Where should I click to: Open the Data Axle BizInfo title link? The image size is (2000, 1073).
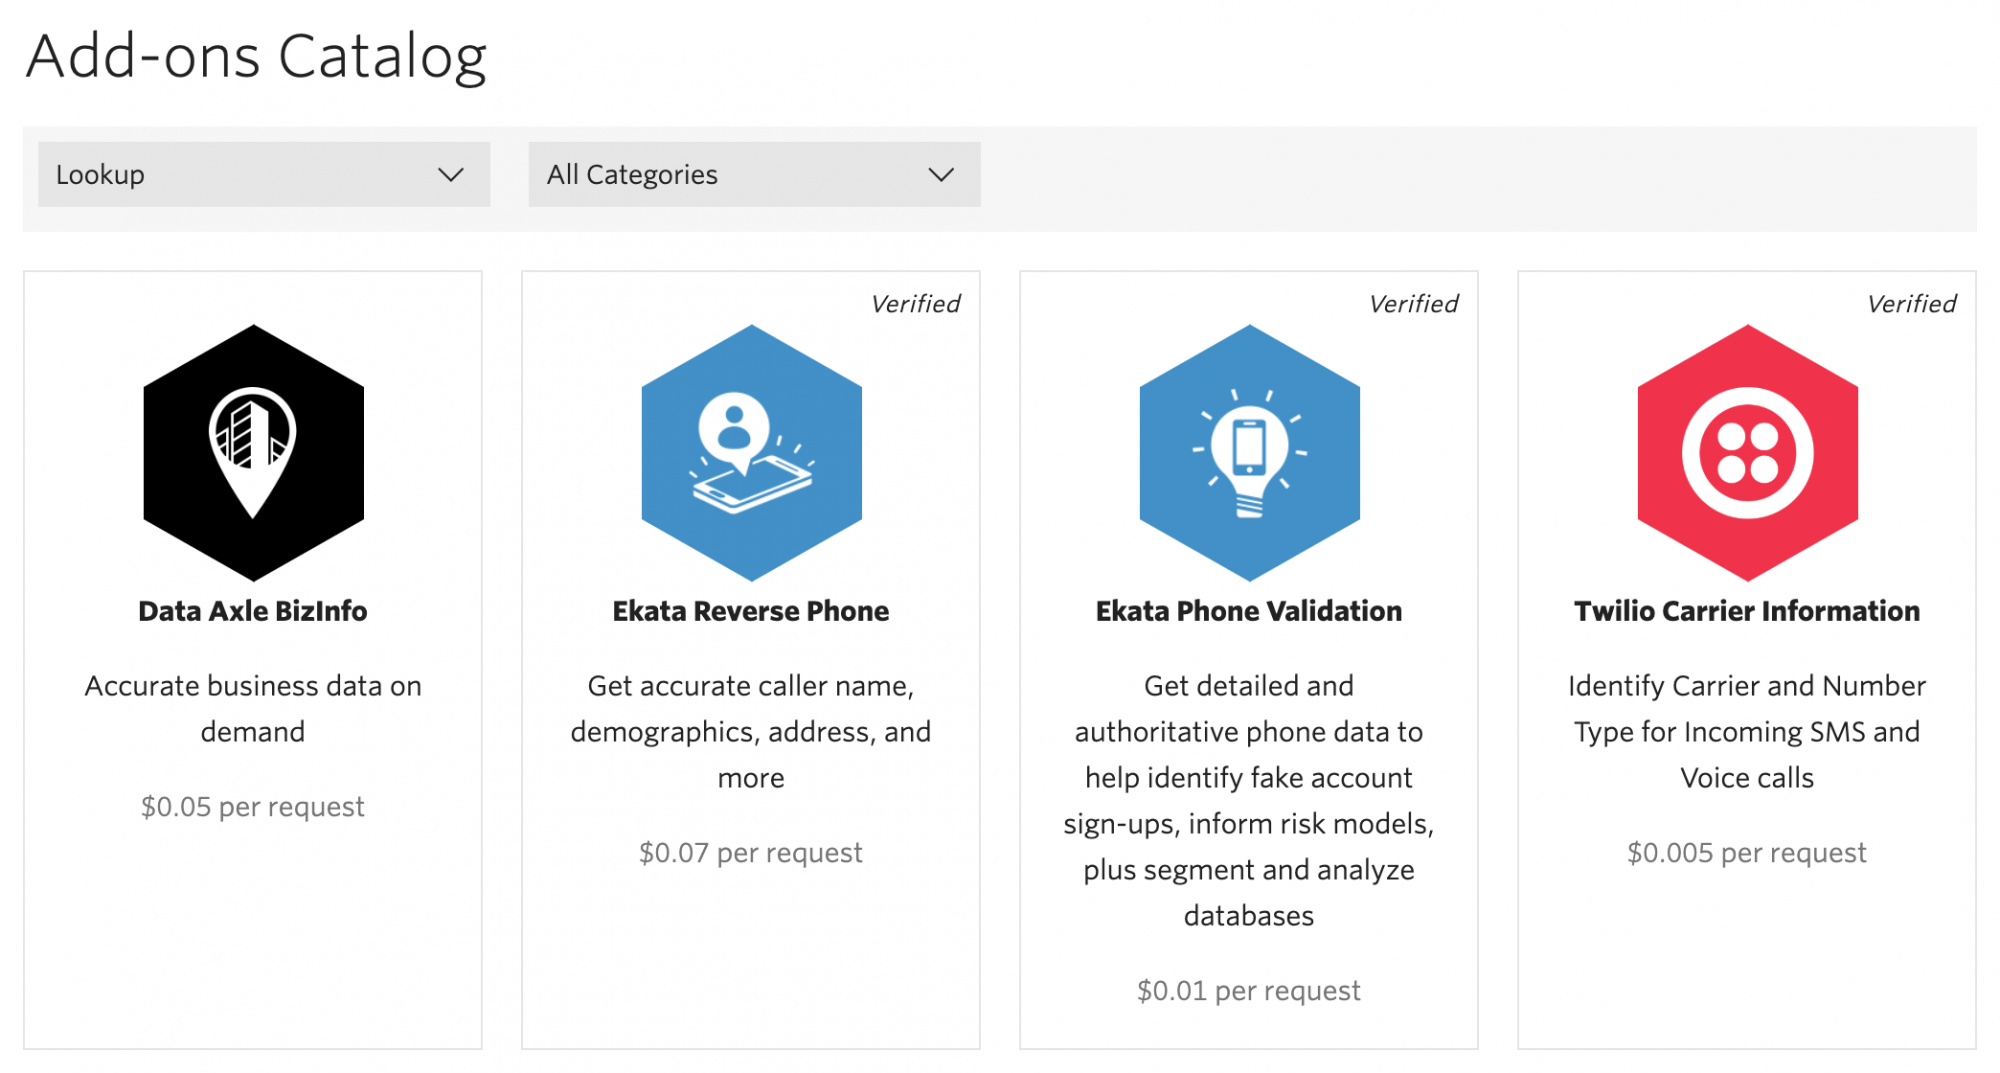tap(253, 611)
